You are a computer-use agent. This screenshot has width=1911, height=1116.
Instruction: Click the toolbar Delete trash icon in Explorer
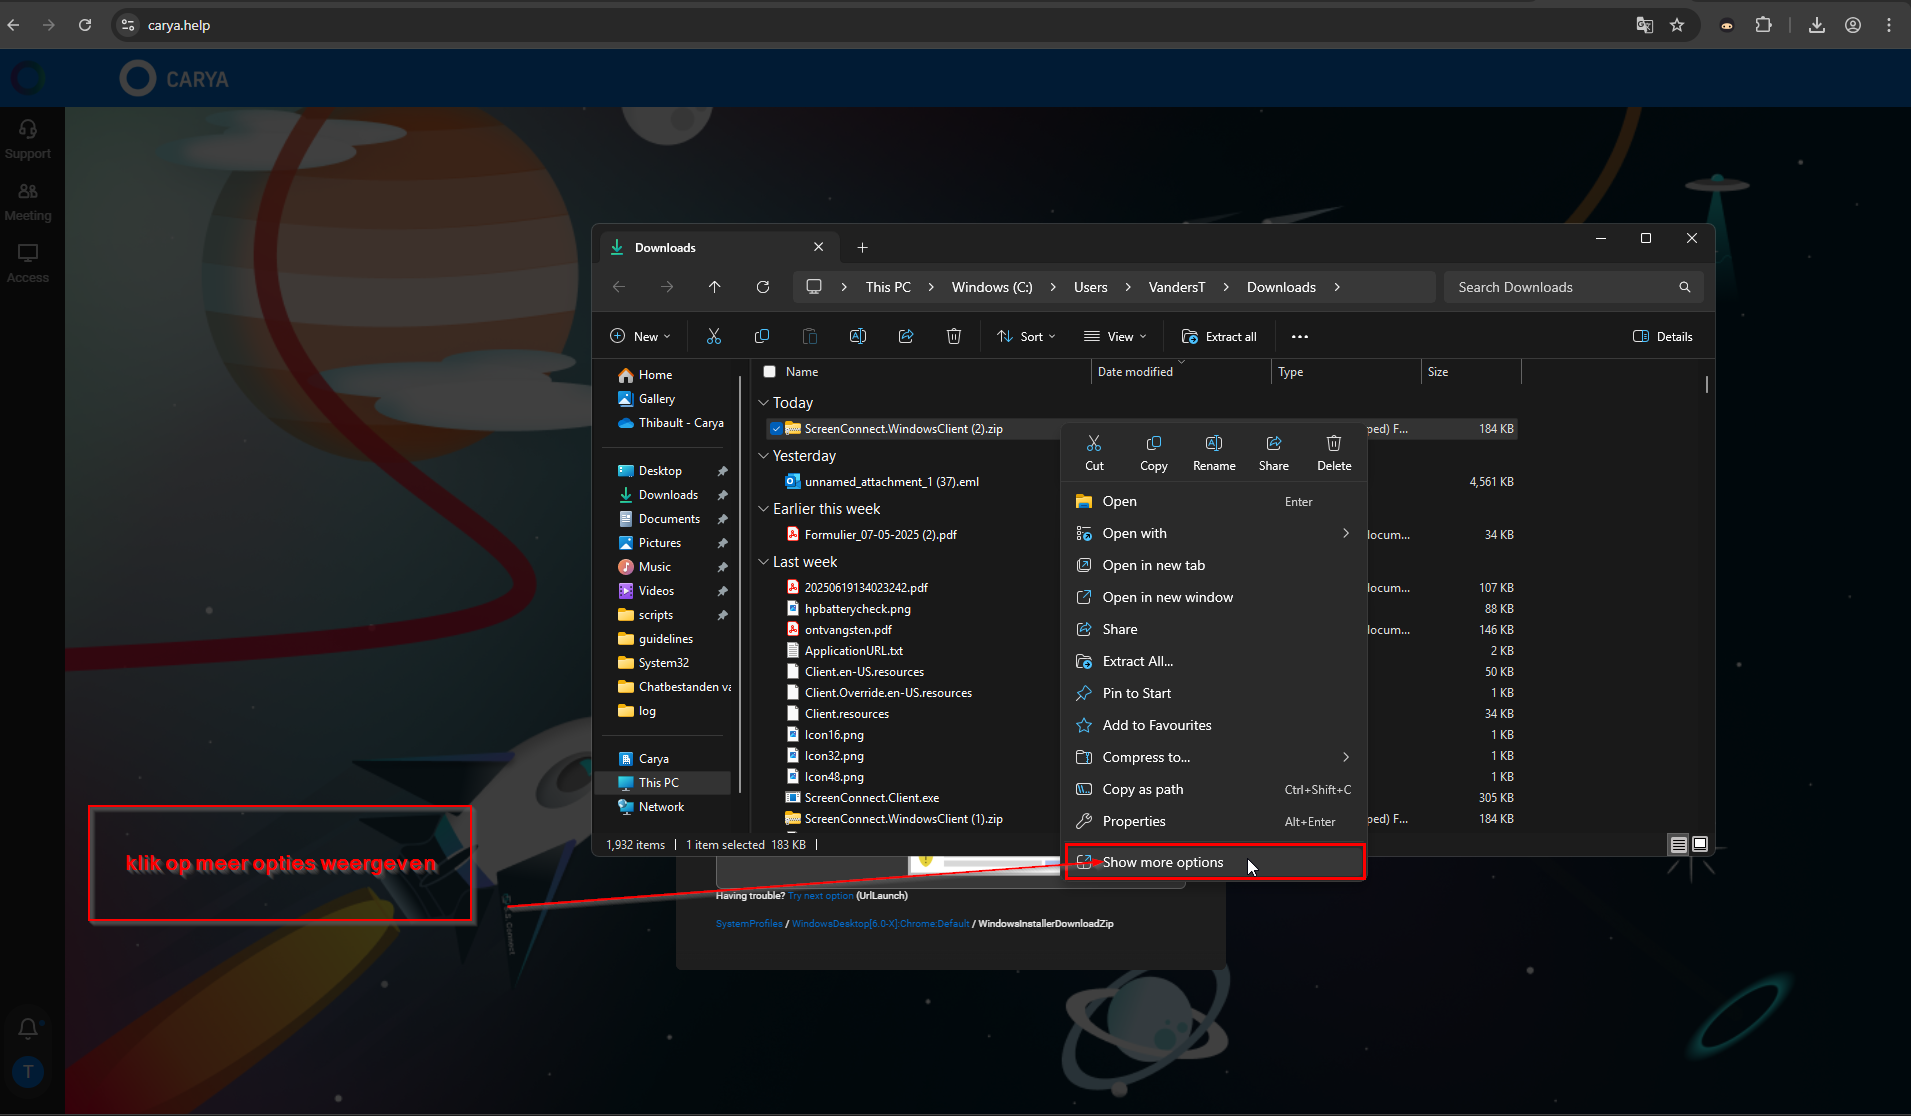pyautogui.click(x=954, y=337)
